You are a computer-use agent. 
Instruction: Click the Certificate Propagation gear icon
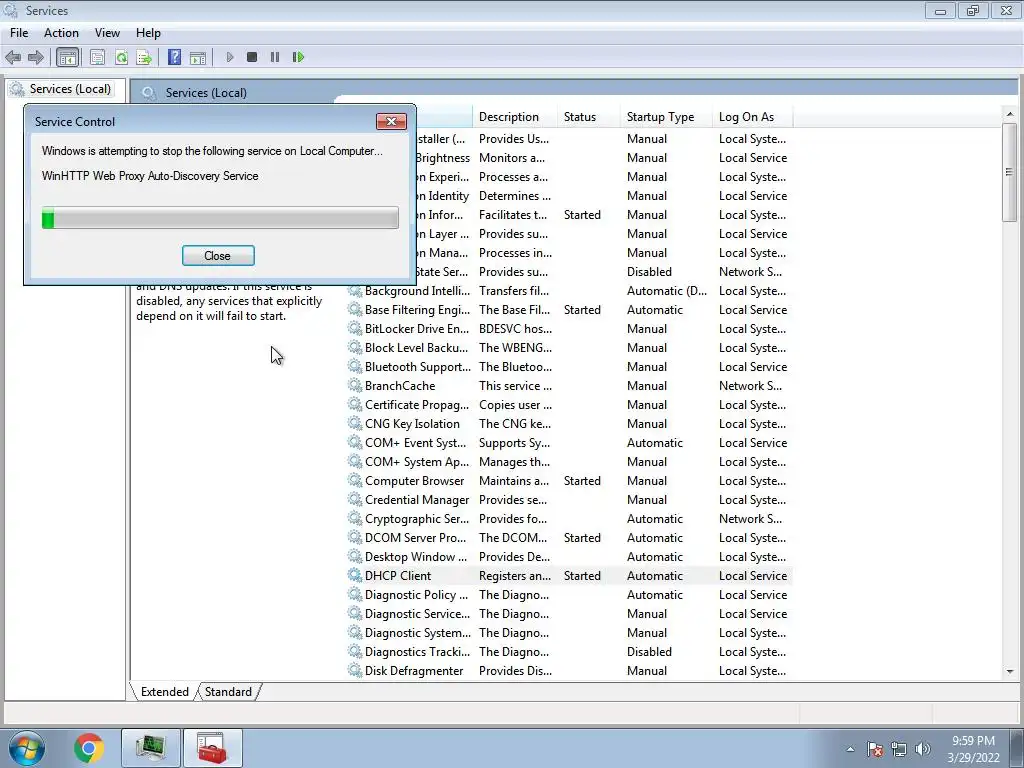[x=355, y=404]
